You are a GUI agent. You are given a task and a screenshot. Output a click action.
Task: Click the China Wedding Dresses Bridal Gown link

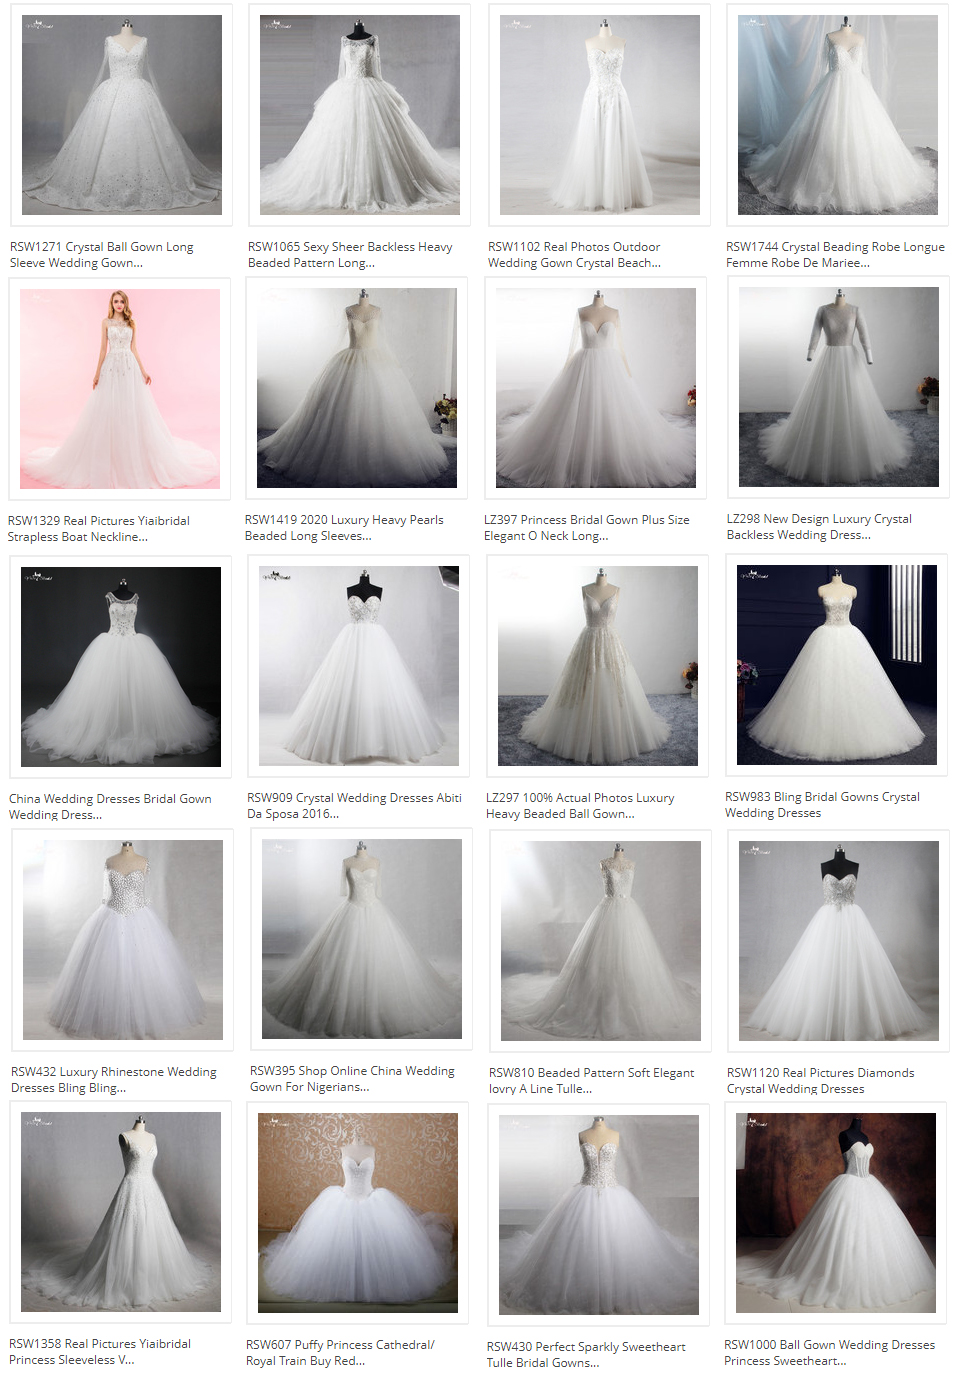click(110, 806)
